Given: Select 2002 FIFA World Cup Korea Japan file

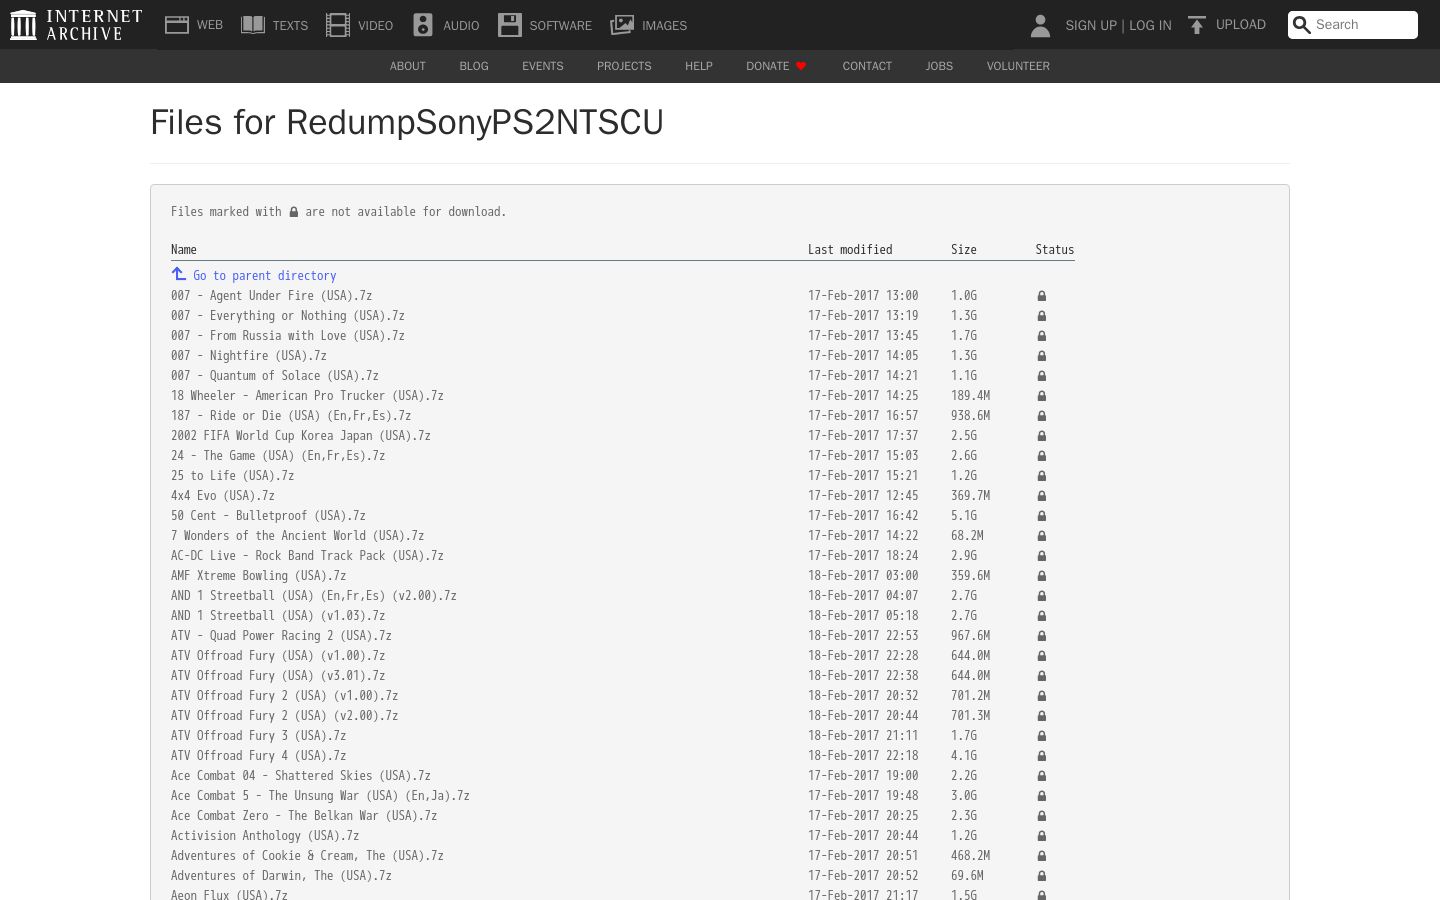Looking at the screenshot, I should pyautogui.click(x=301, y=436).
